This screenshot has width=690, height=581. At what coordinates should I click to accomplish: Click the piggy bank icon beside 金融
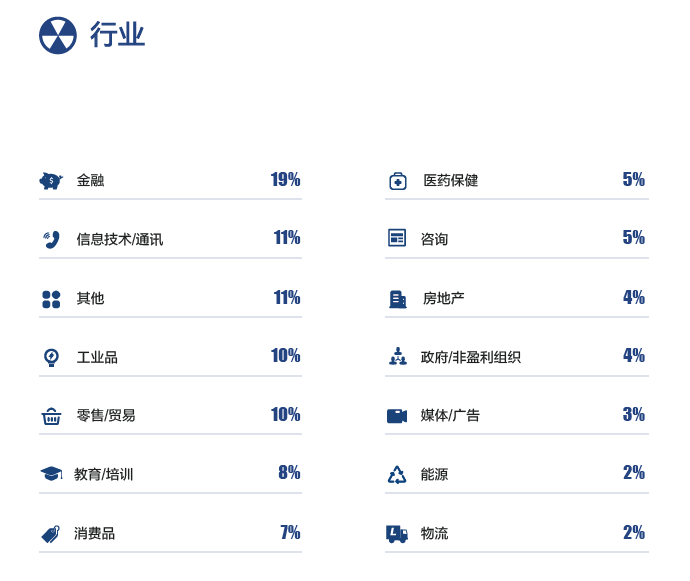[x=51, y=181]
